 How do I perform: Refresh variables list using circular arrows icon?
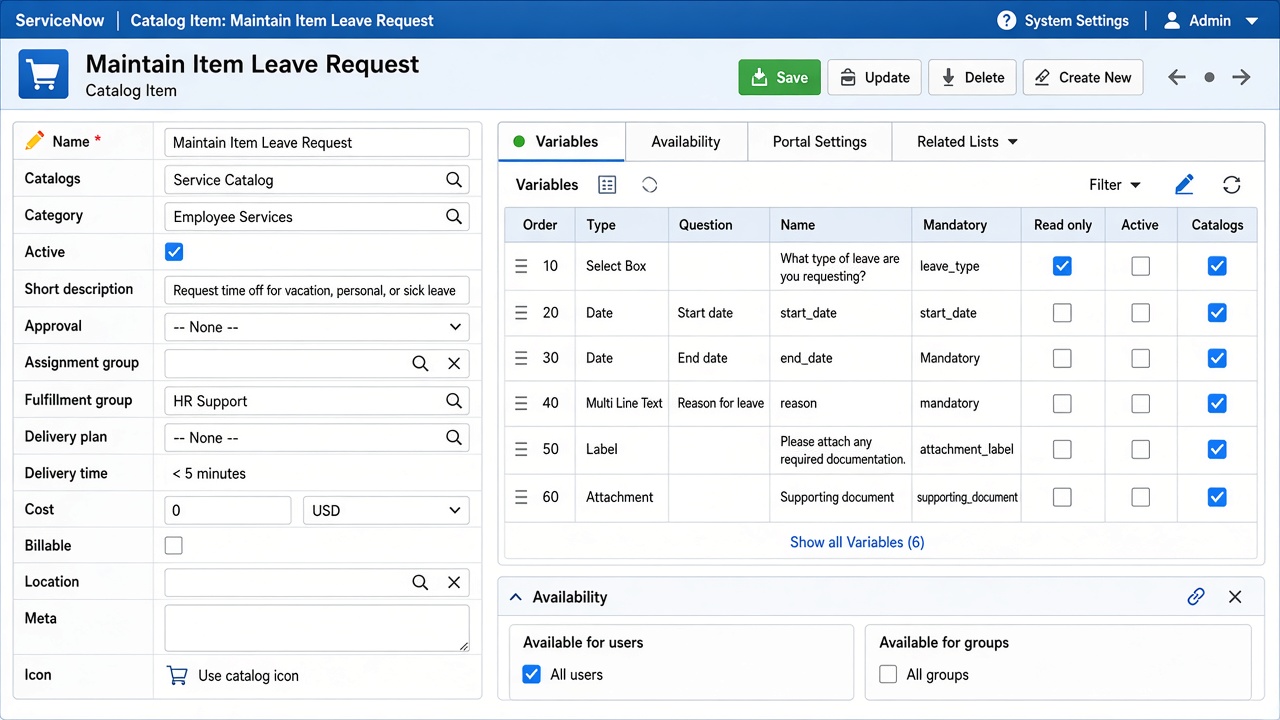(x=1232, y=185)
